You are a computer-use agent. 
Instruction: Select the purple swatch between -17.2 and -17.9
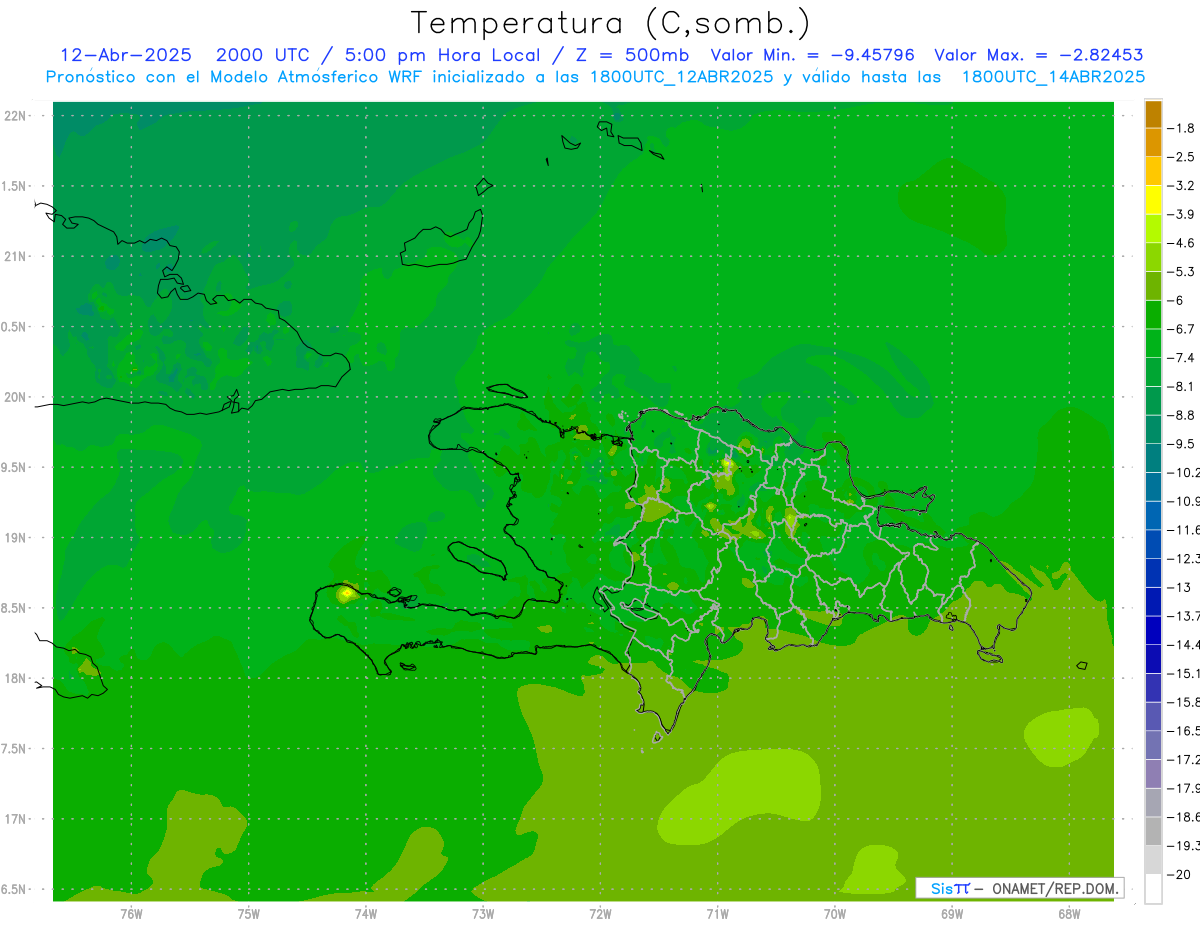(1153, 774)
